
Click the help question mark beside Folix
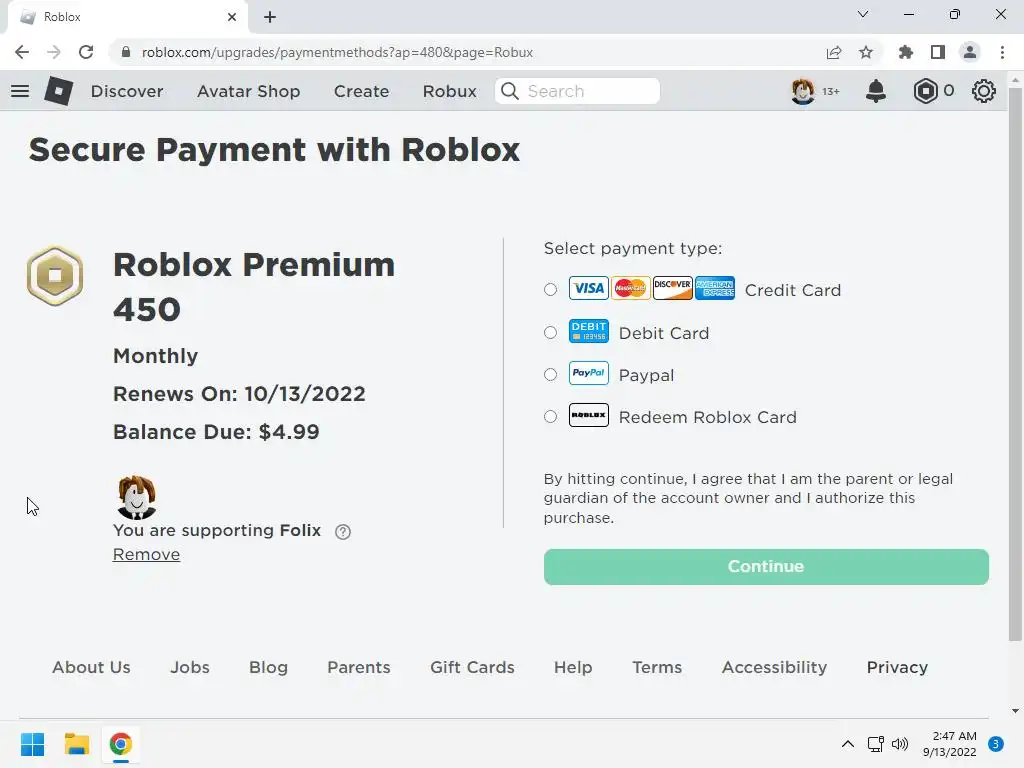(x=343, y=532)
